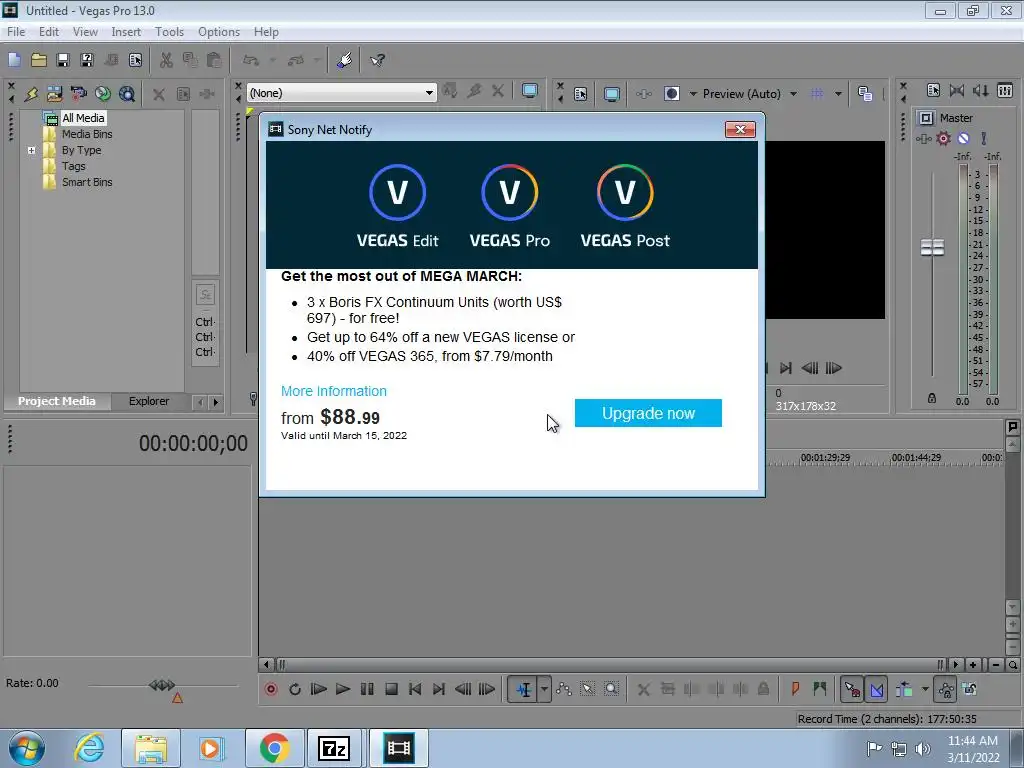
Task: Click the Get Media from Web icon
Action: point(127,94)
